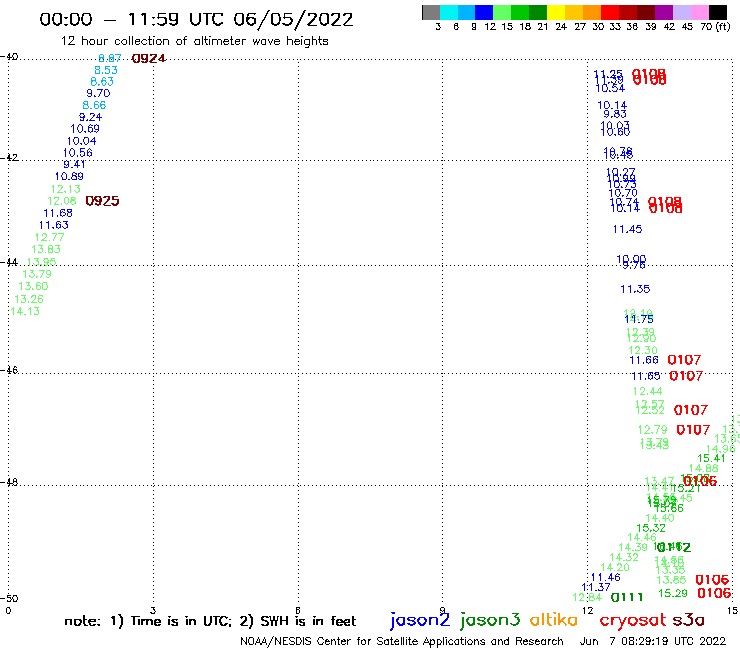Click the NOAA/NESDIS credit line
This screenshot has height=650, width=740.
[x=402, y=641]
